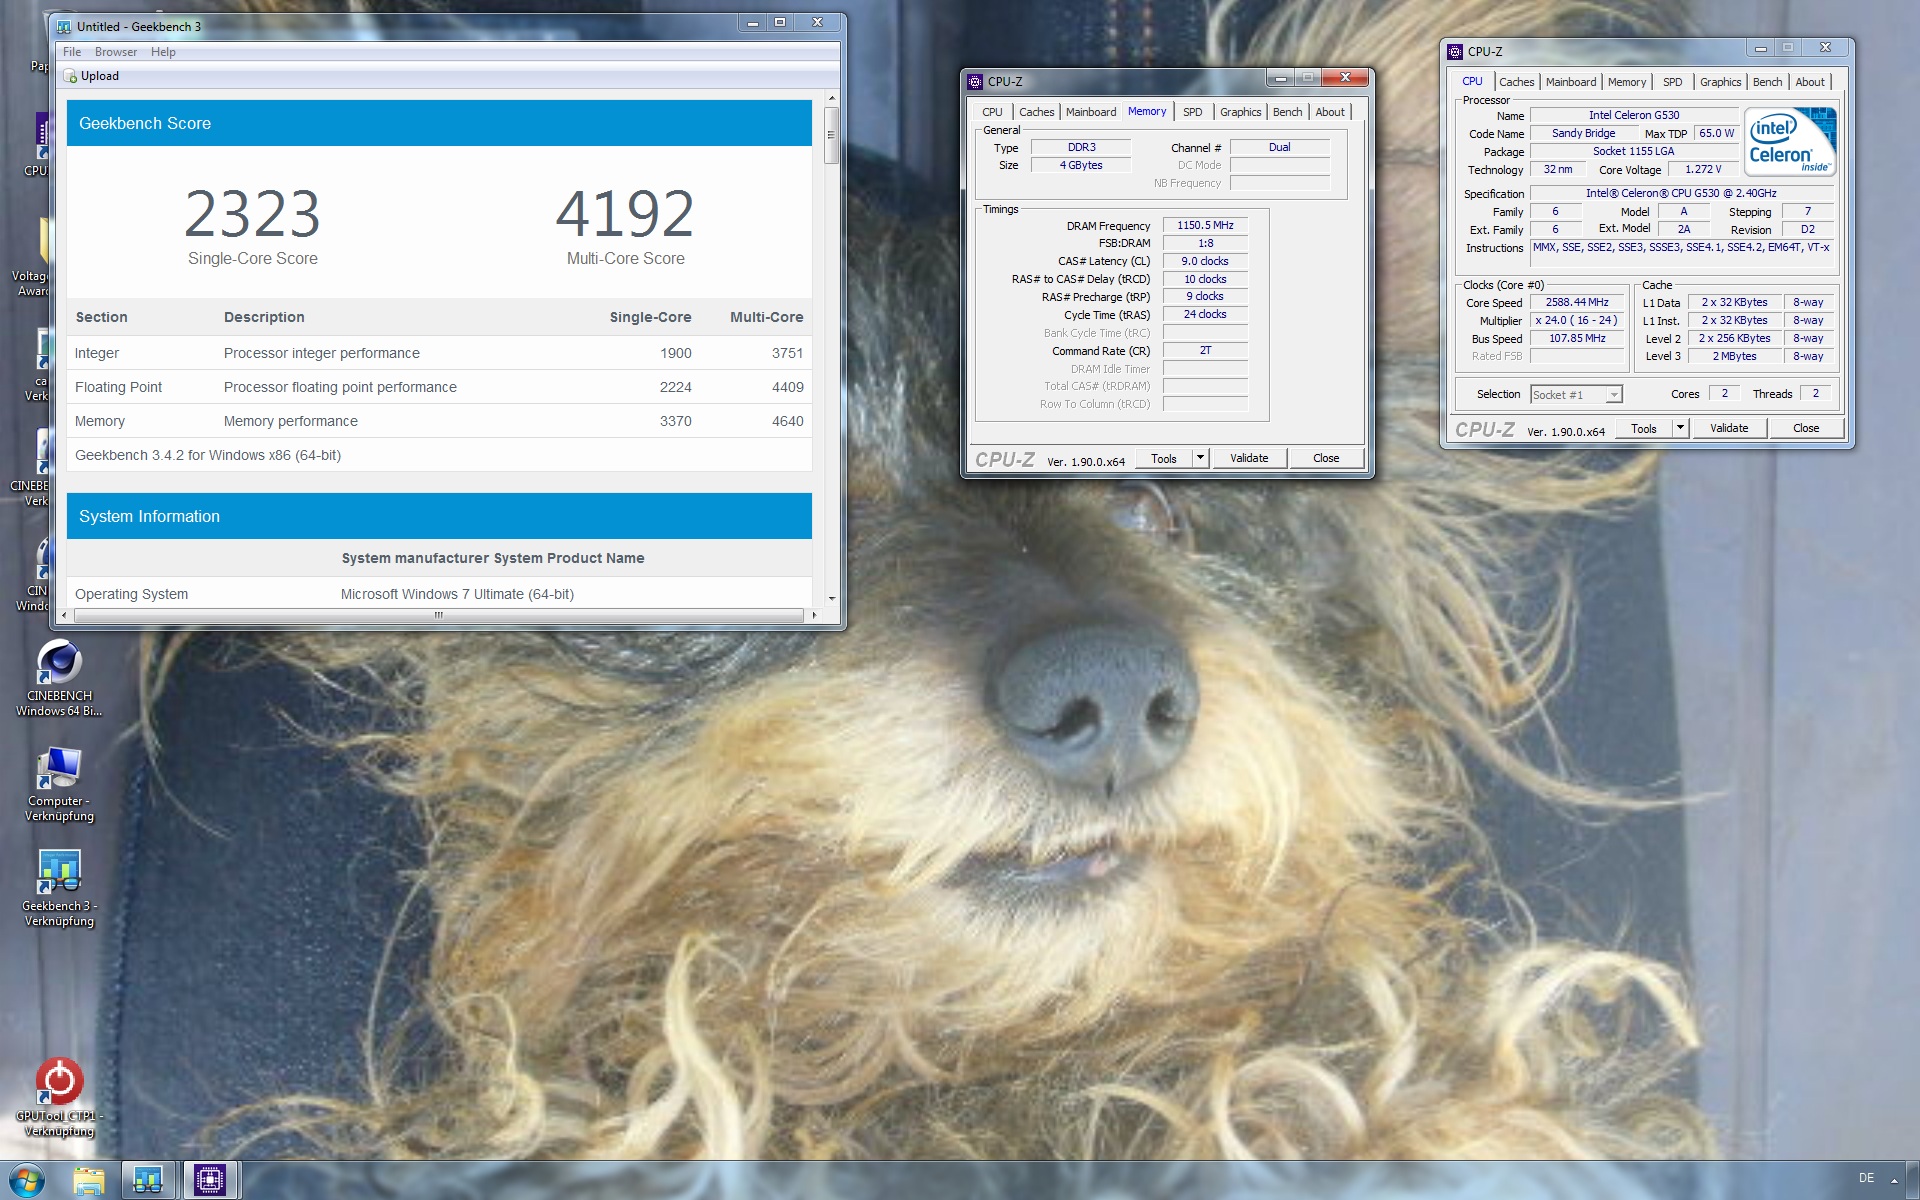This screenshot has height=1200, width=1920.
Task: Click the Integer section row
Action: pyautogui.click(x=439, y=353)
